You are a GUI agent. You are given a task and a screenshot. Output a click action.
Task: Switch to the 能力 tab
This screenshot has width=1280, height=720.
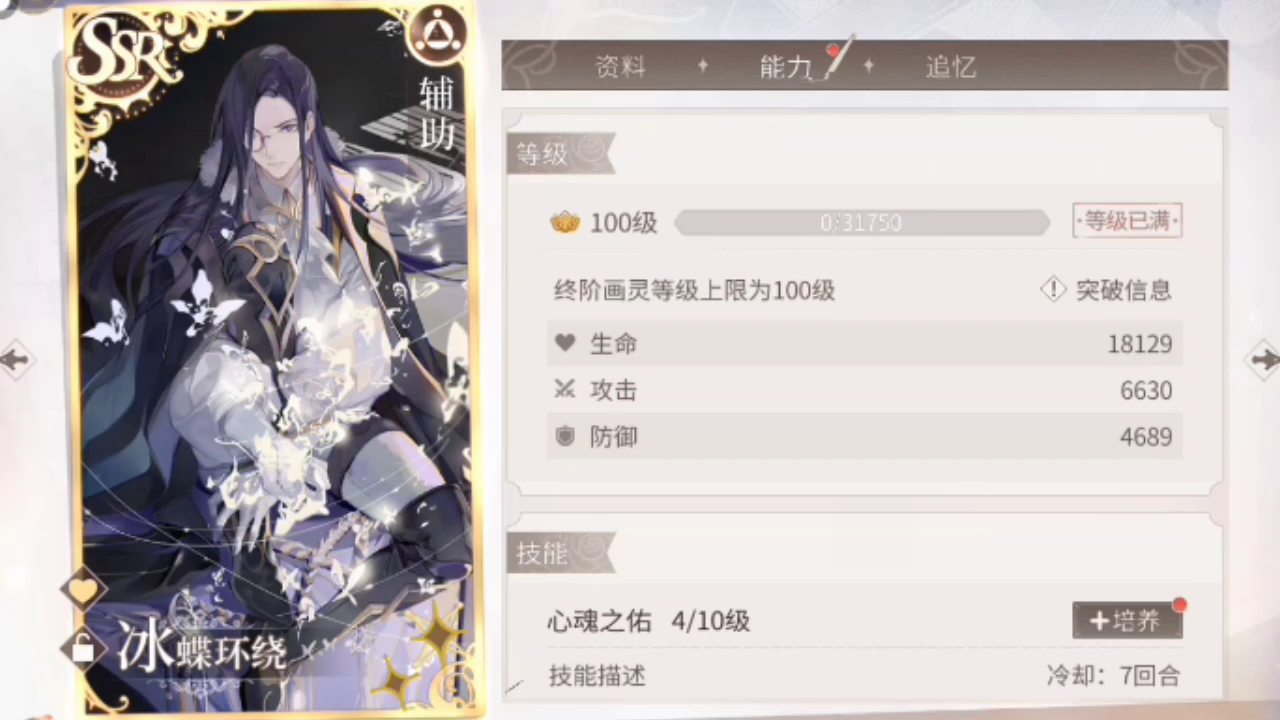pos(785,67)
